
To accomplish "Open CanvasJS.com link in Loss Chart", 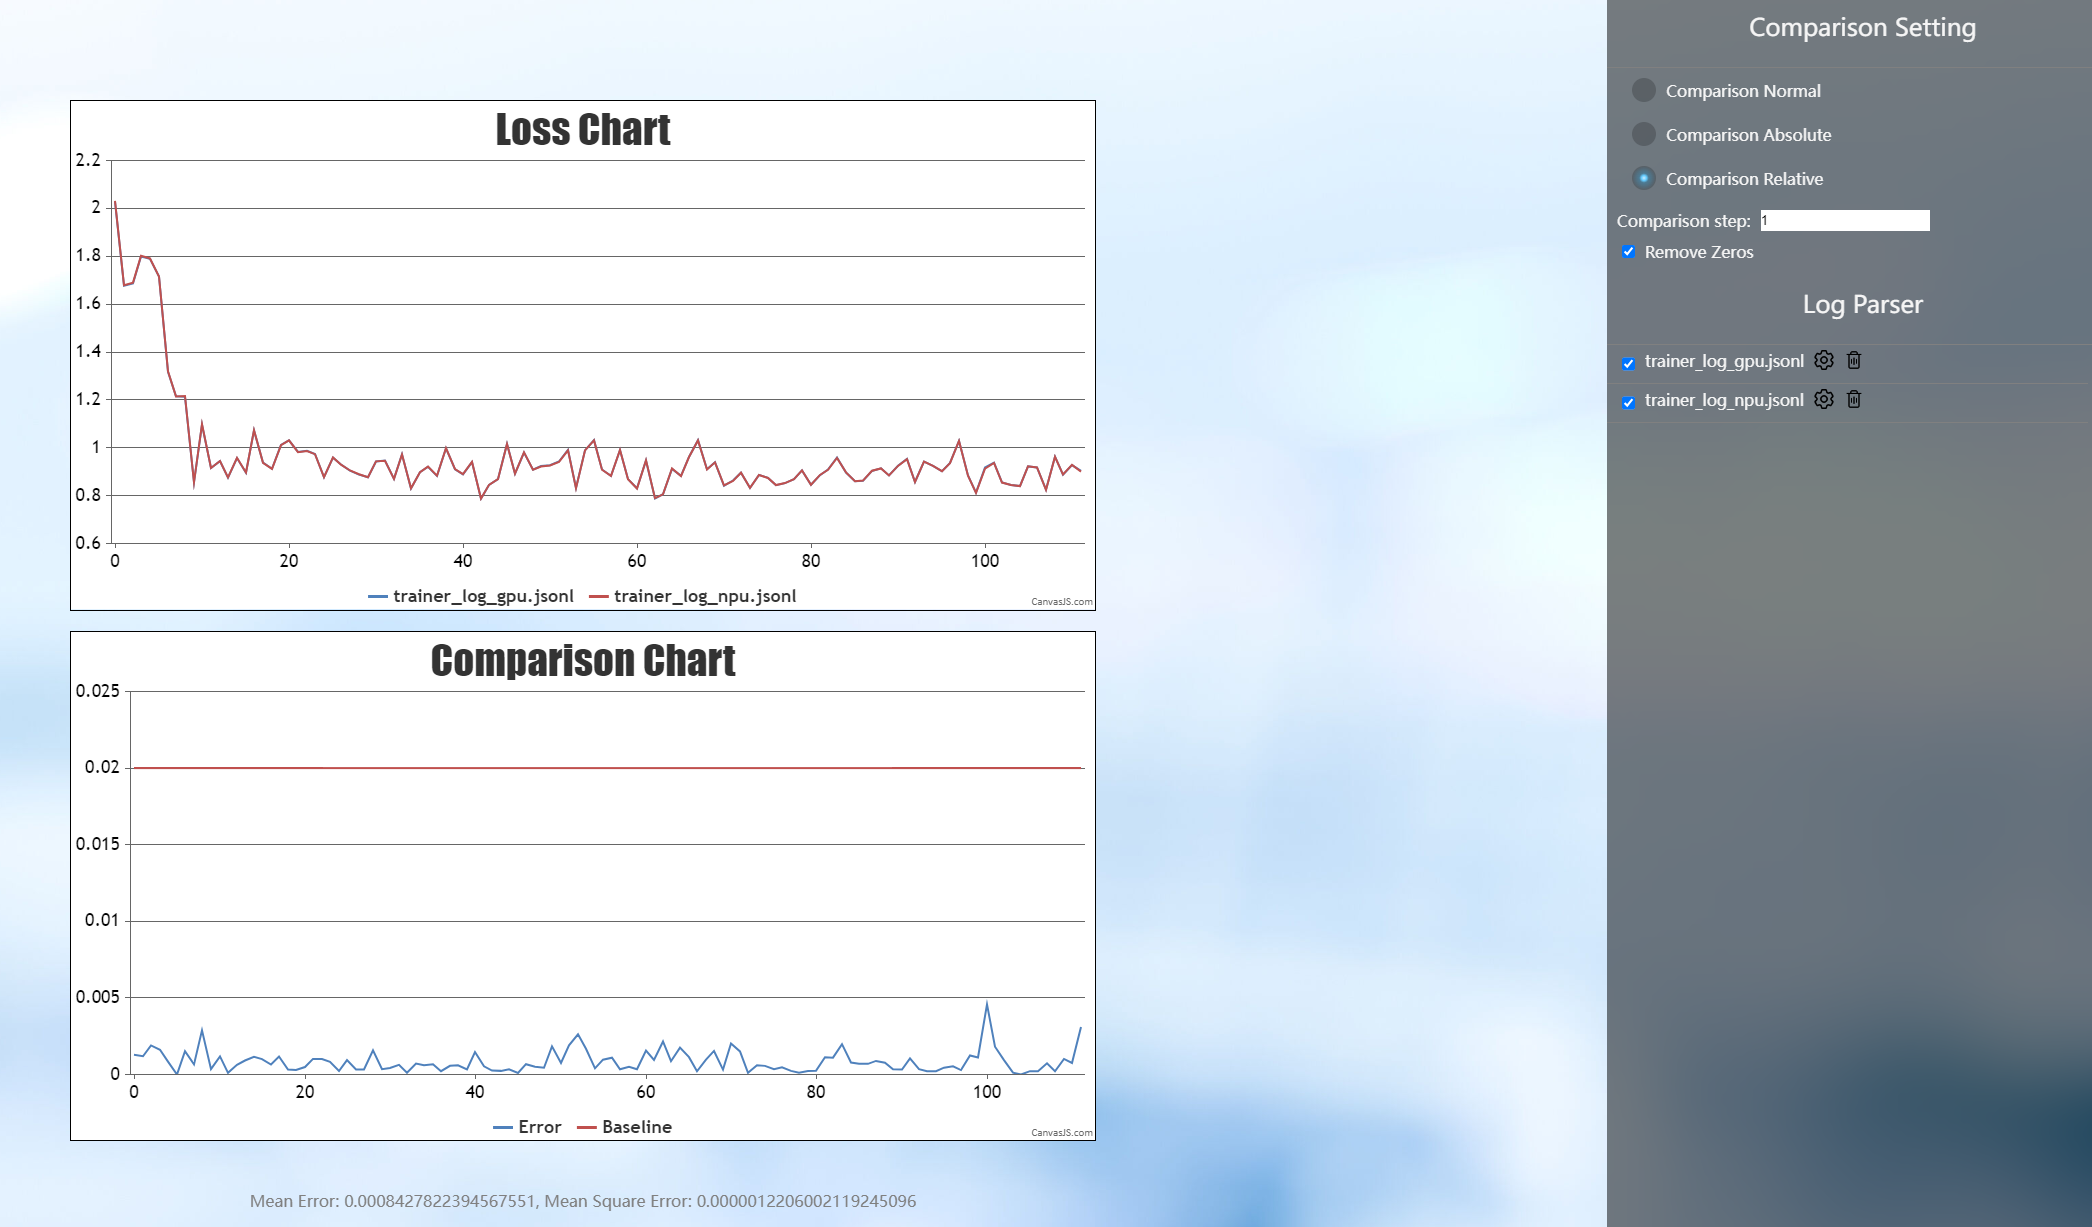I will point(1062,602).
